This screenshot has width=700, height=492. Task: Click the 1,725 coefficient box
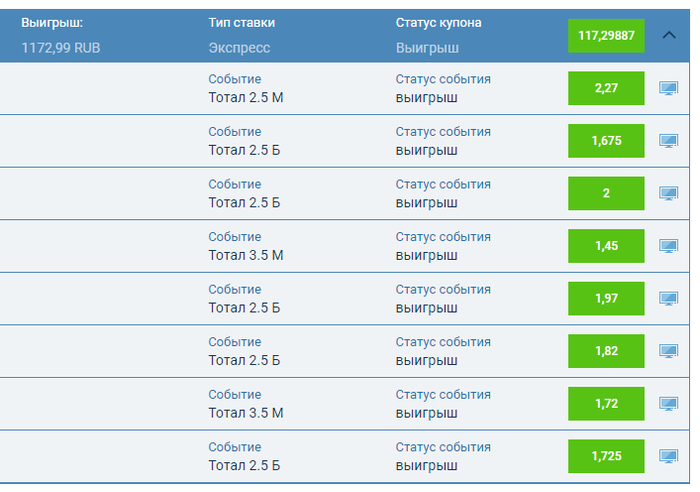coord(606,456)
